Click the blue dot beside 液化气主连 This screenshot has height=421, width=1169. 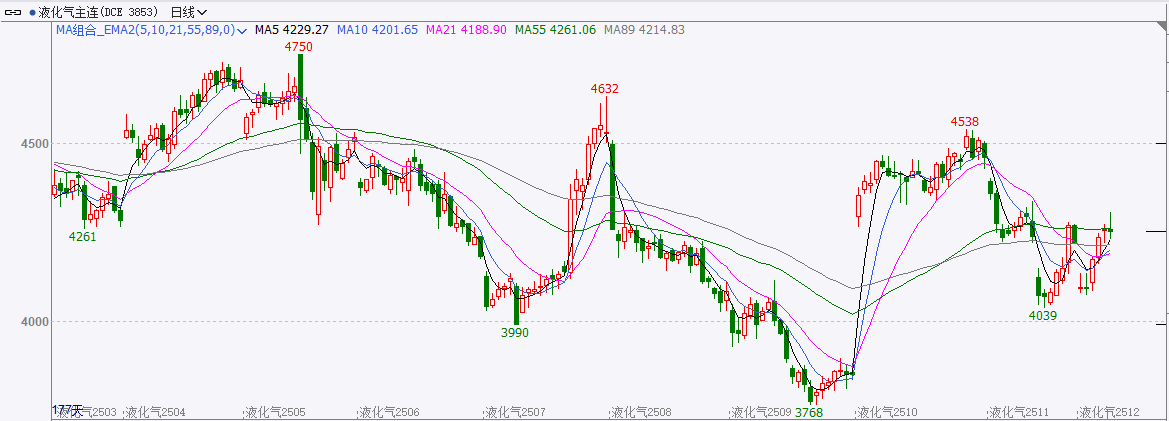(x=33, y=12)
